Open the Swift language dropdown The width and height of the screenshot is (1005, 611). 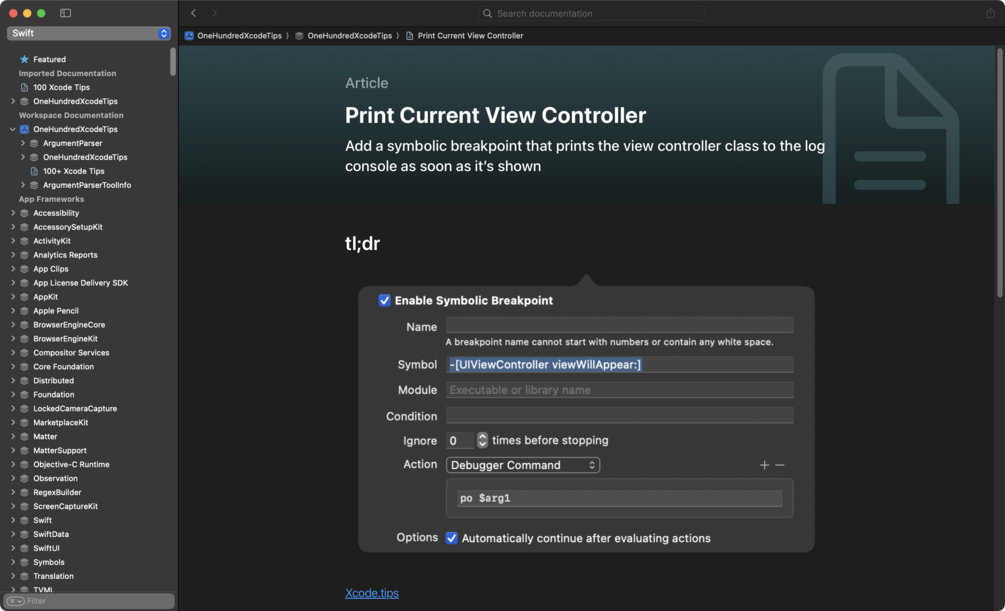pos(88,33)
